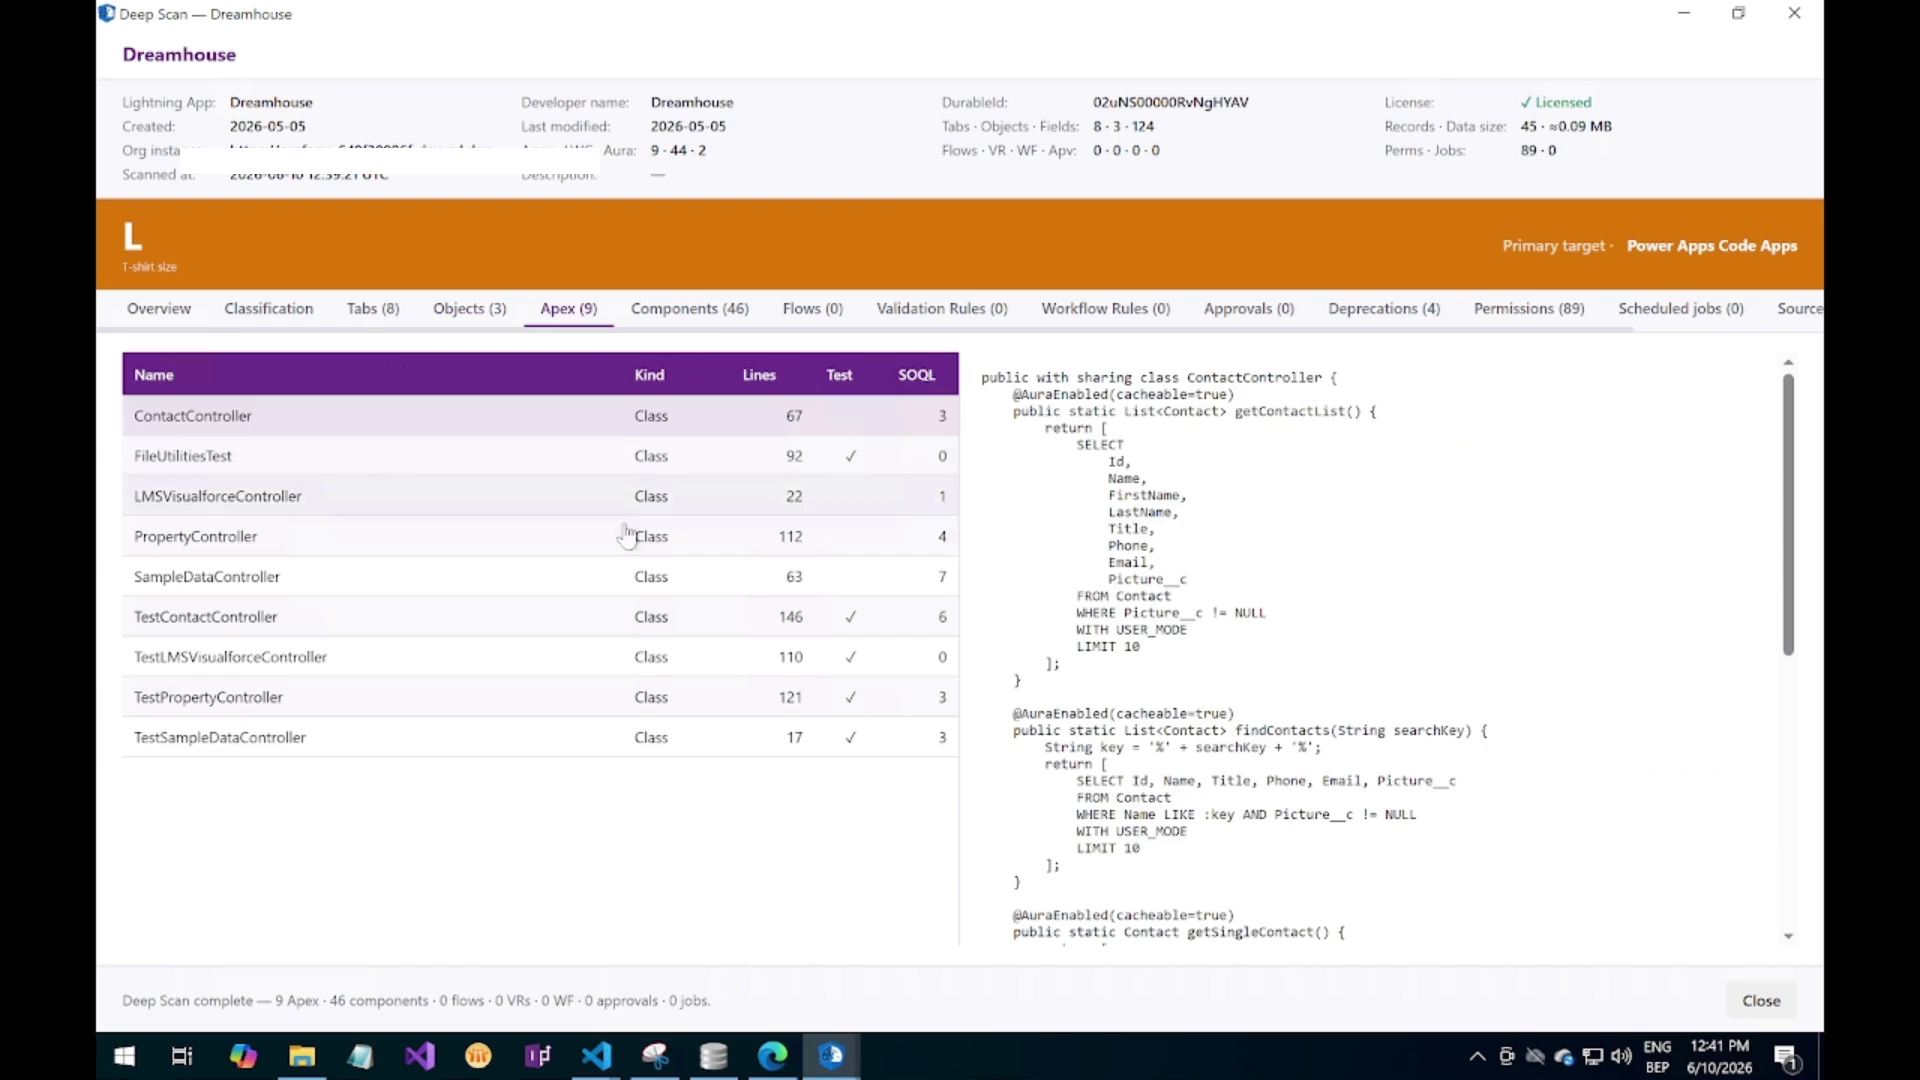Select the FileUtilitiesTest row
The height and width of the screenshot is (1080, 1920).
click(x=540, y=456)
